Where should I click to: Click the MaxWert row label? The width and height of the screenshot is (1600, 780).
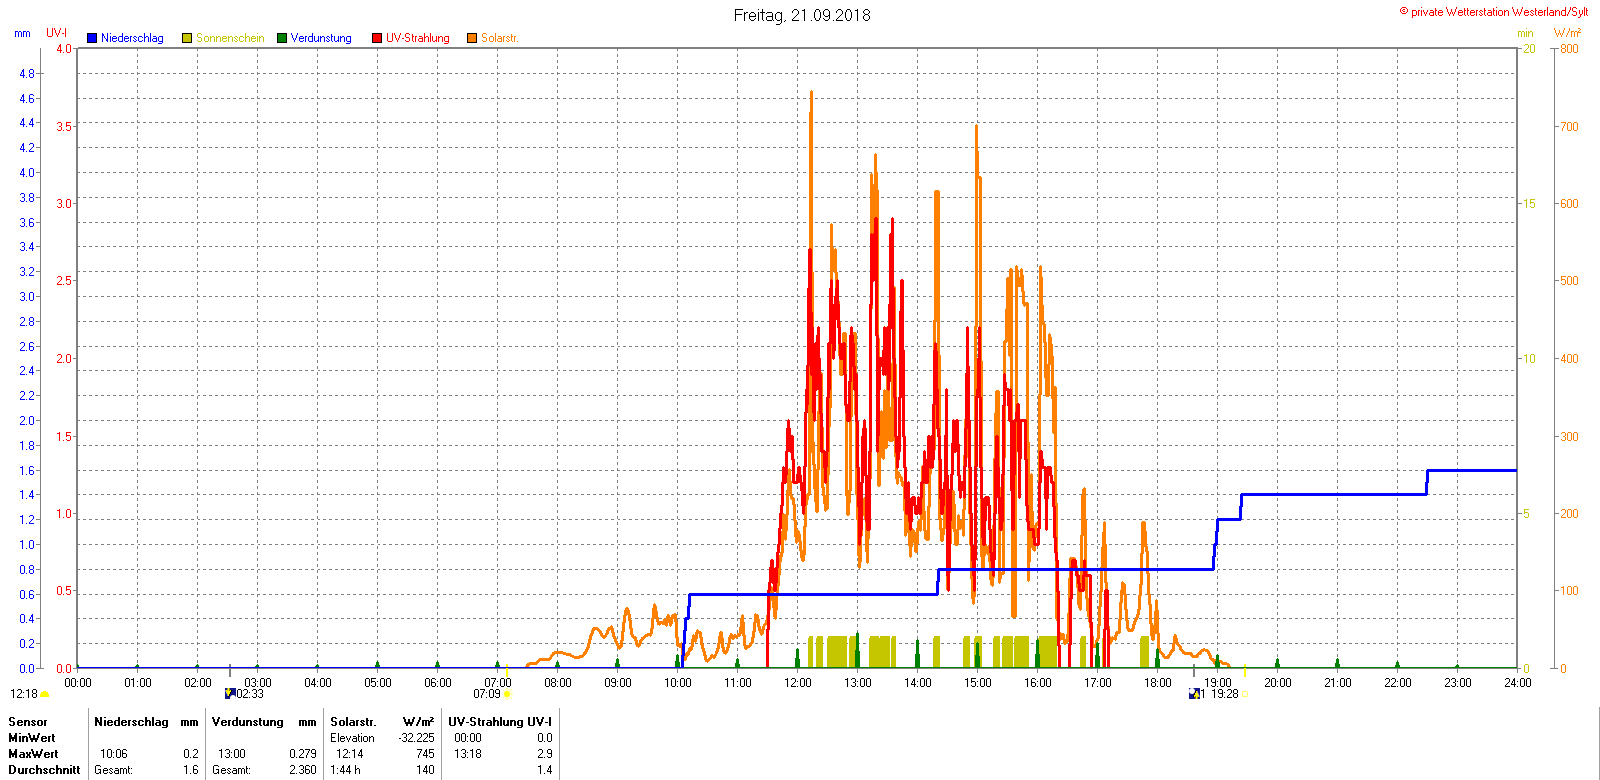point(33,754)
